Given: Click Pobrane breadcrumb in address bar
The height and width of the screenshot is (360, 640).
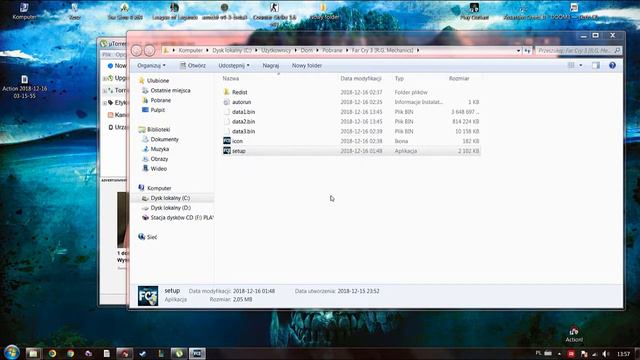Looking at the screenshot, I should point(332,50).
